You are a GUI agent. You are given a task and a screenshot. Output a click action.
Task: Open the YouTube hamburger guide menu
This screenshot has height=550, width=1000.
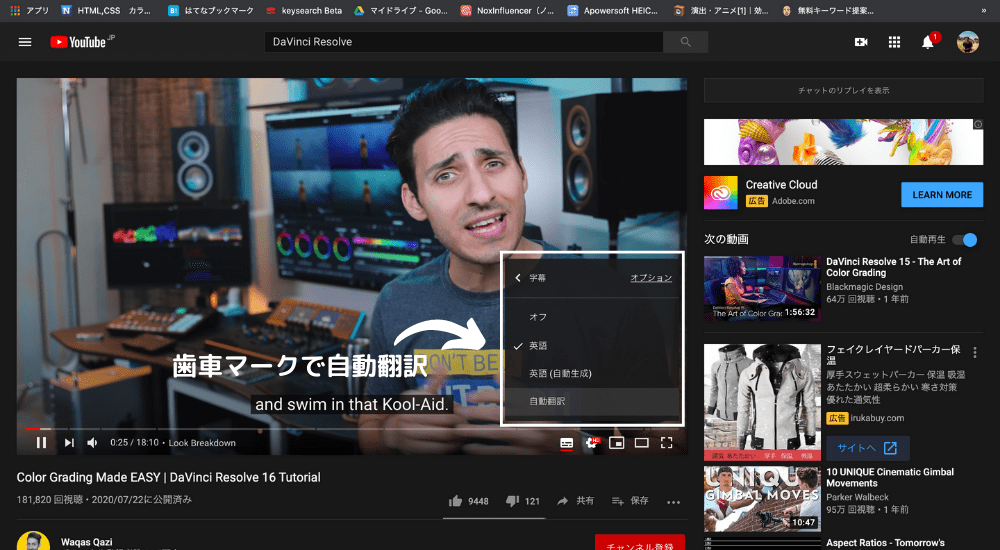[x=25, y=42]
